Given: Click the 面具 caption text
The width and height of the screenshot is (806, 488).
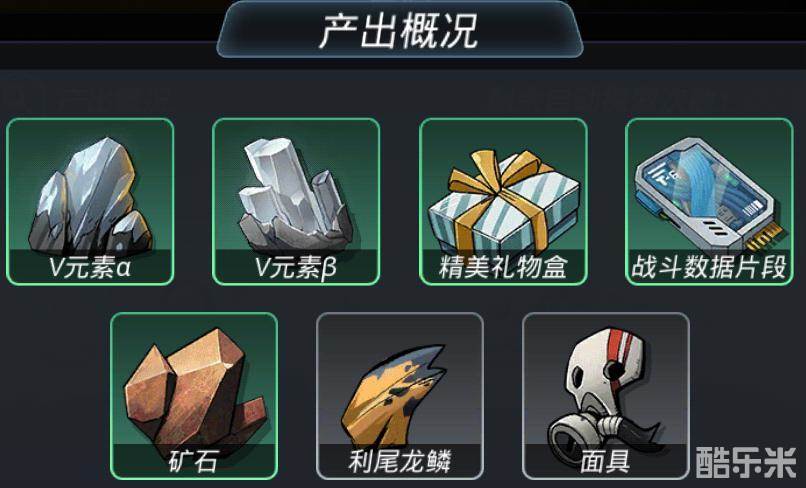Looking at the screenshot, I should click(x=605, y=462).
